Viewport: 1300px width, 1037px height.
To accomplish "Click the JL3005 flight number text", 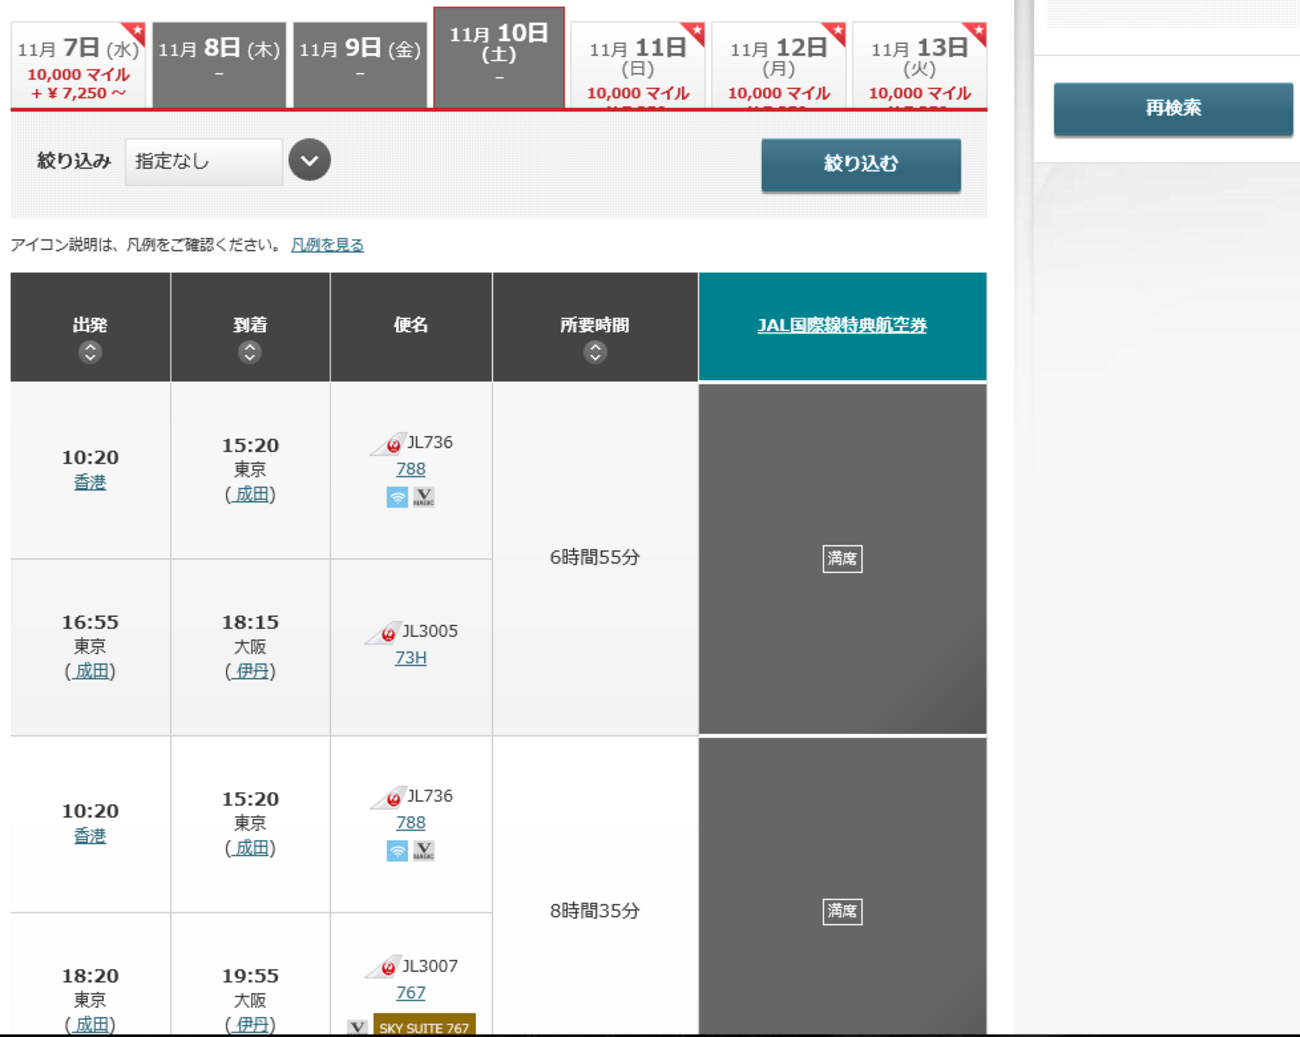I will (430, 631).
